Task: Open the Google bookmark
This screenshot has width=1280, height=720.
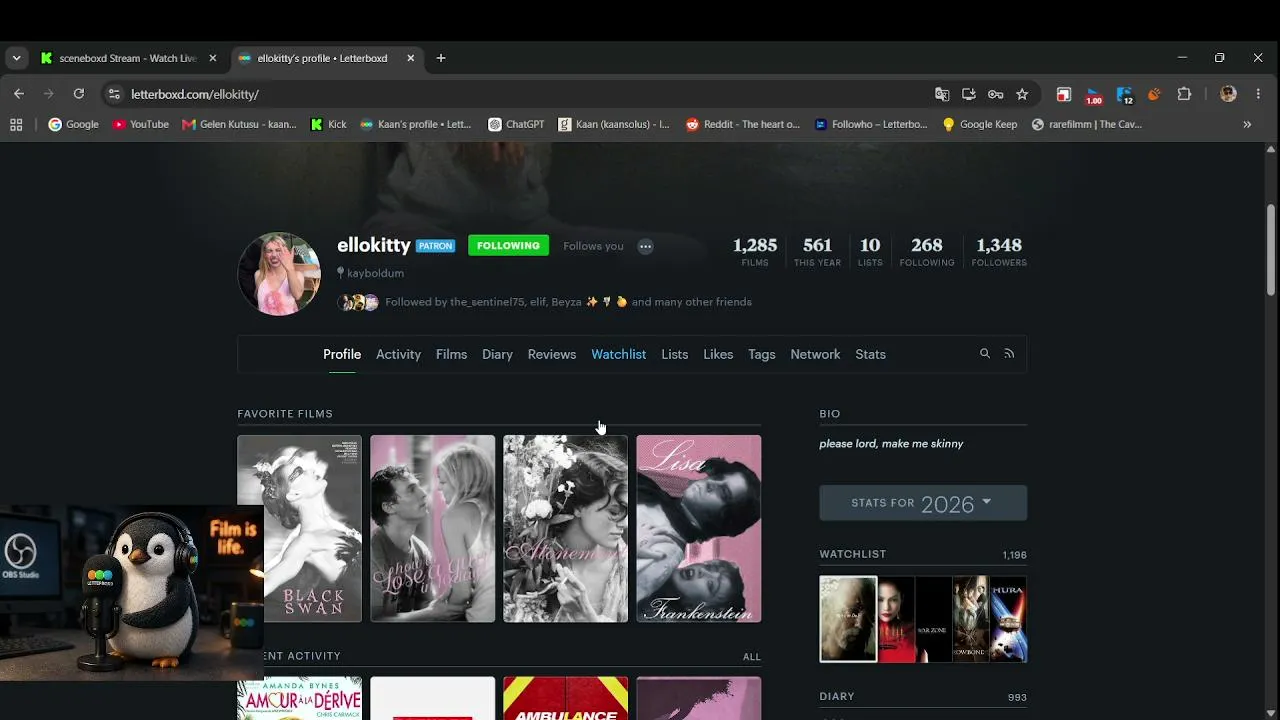Action: click(74, 124)
